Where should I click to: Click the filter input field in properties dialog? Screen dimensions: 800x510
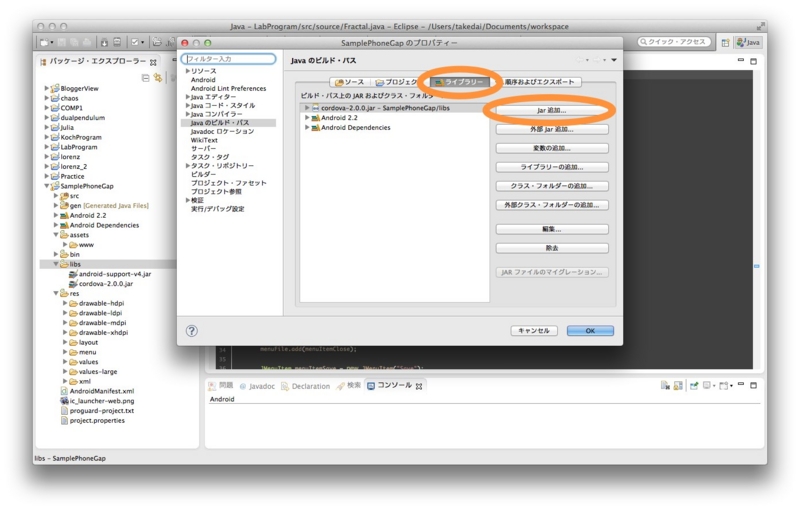click(x=229, y=59)
